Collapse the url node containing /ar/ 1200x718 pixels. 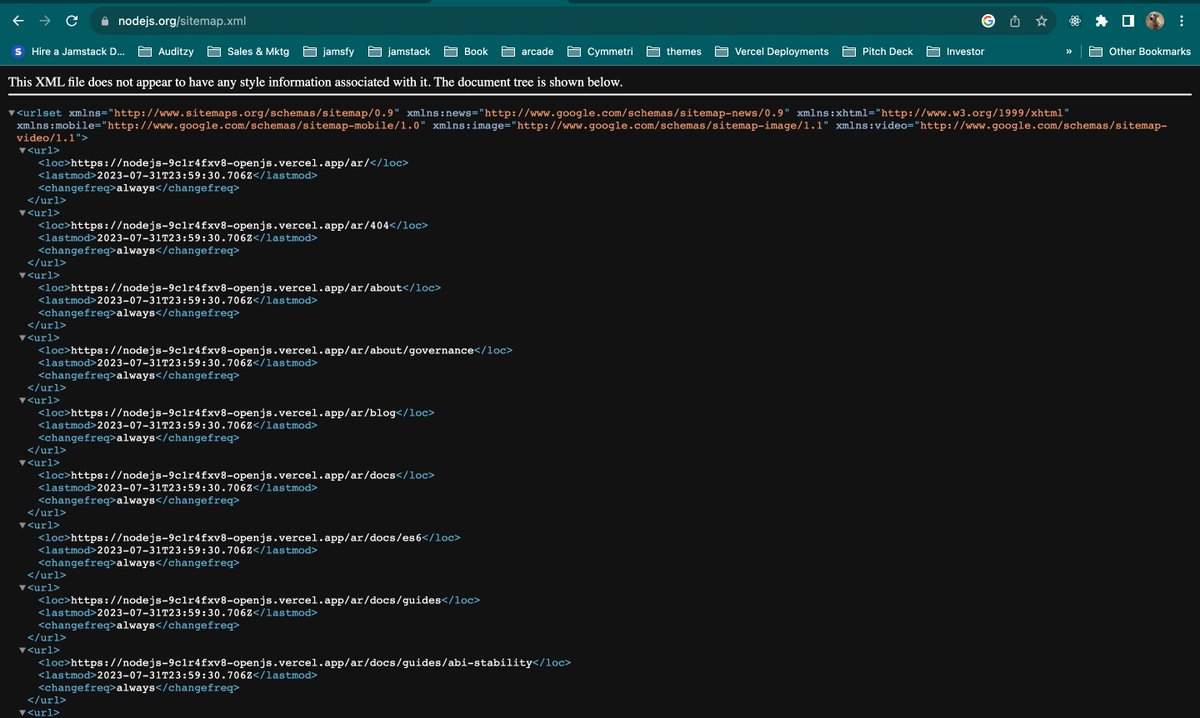[23, 150]
